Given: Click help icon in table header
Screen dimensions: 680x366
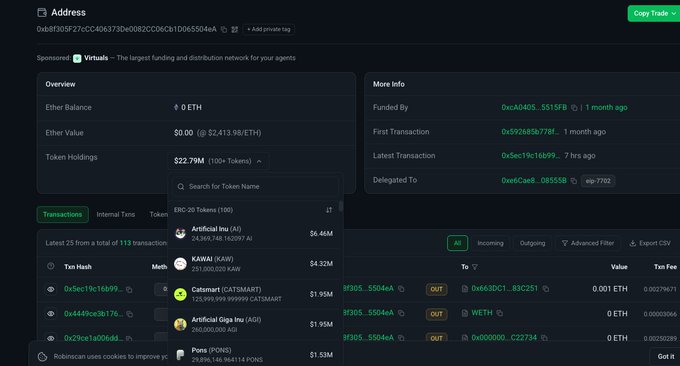Looking at the screenshot, I should (x=51, y=266).
